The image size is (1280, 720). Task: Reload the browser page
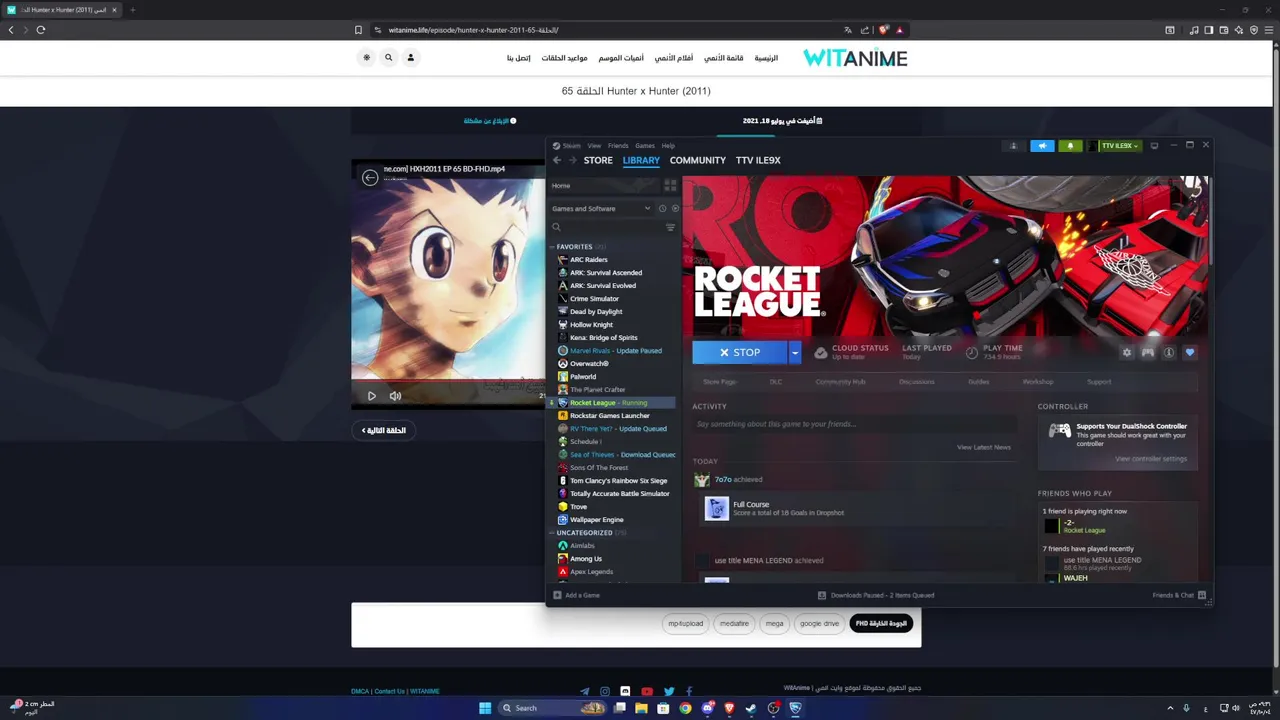pos(41,30)
